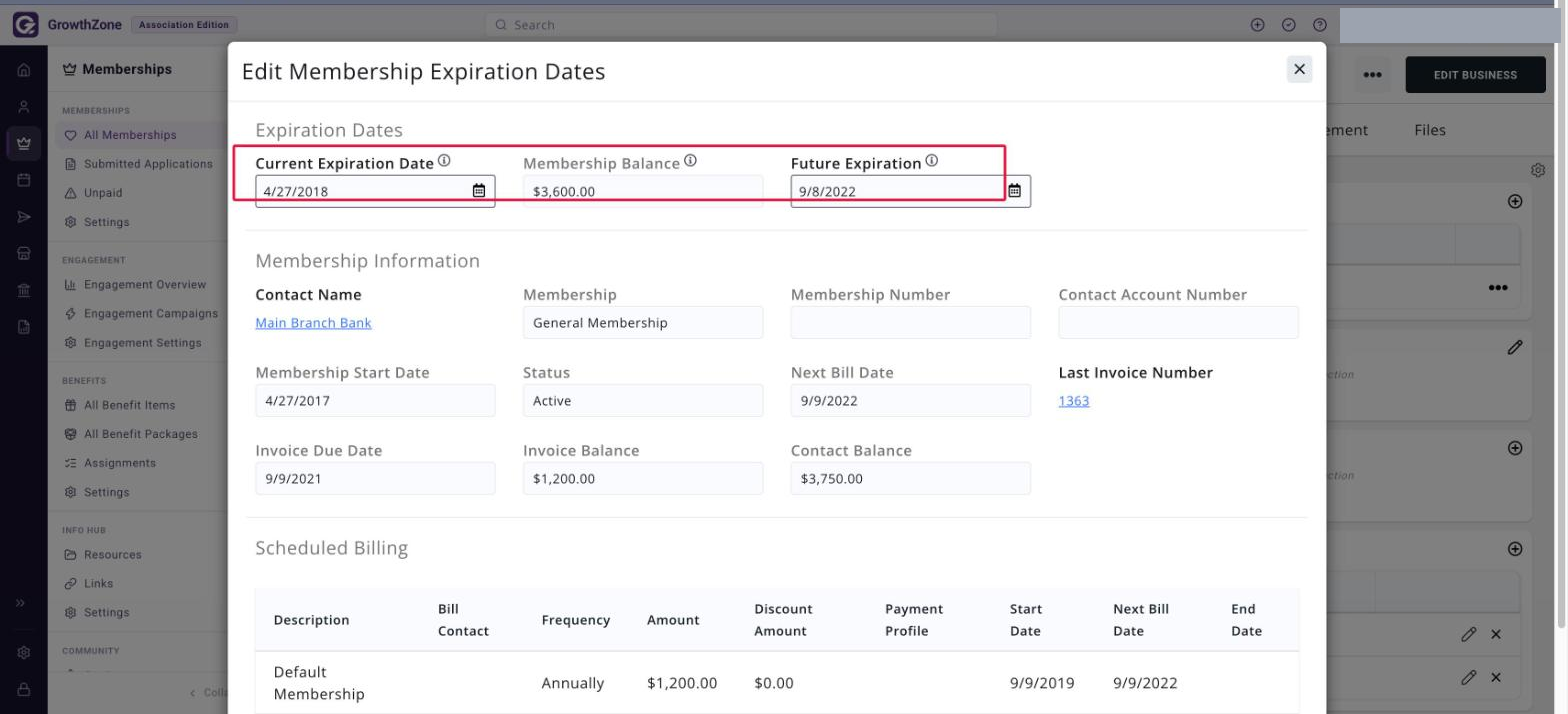This screenshot has width=1568, height=714.
Task: Click the Invoice Balance field $1,200.00
Action: (643, 479)
